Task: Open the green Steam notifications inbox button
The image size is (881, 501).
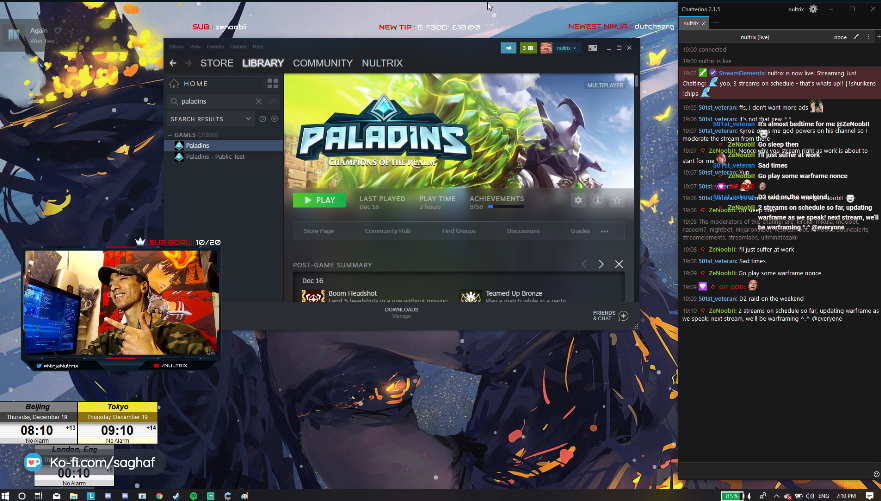Action: (528, 48)
